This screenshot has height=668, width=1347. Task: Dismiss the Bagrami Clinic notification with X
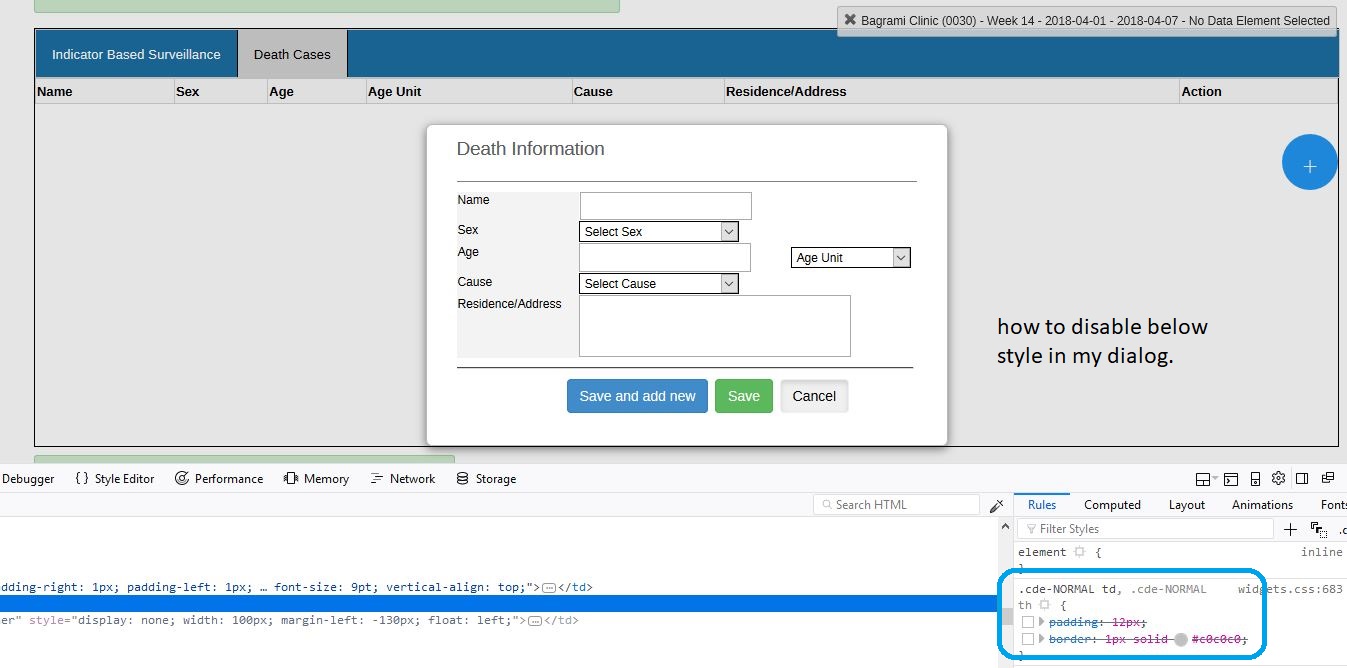[x=850, y=20]
